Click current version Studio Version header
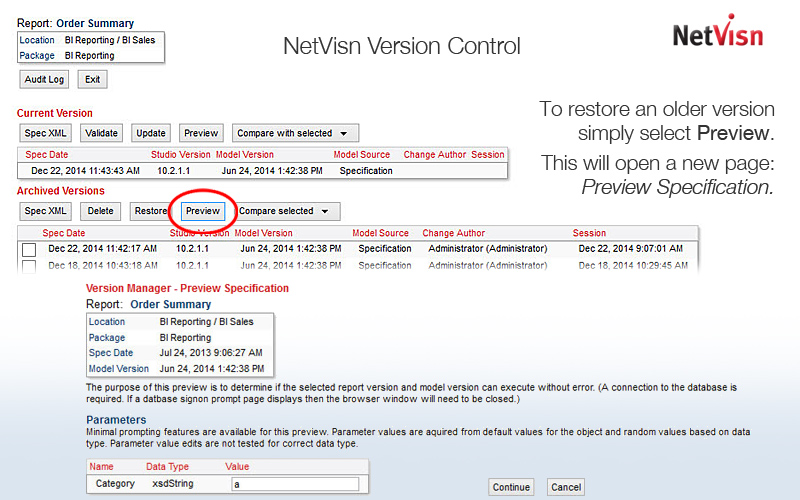Viewport: 800px width, 500px height. tap(181, 155)
